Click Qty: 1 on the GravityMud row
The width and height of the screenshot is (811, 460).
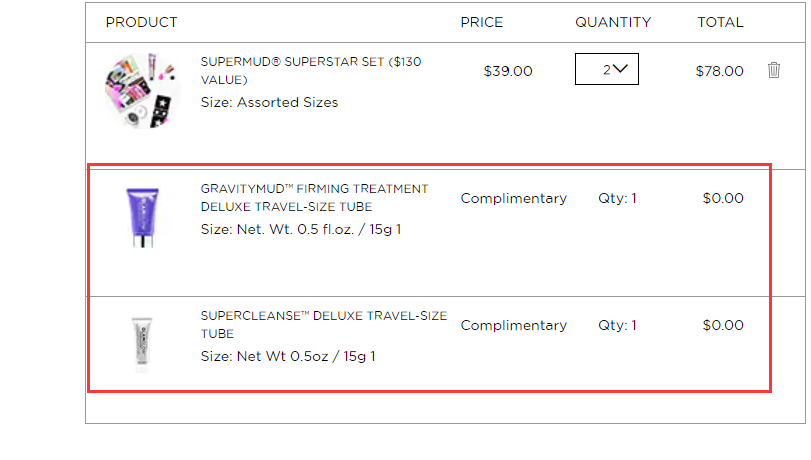[x=618, y=198]
